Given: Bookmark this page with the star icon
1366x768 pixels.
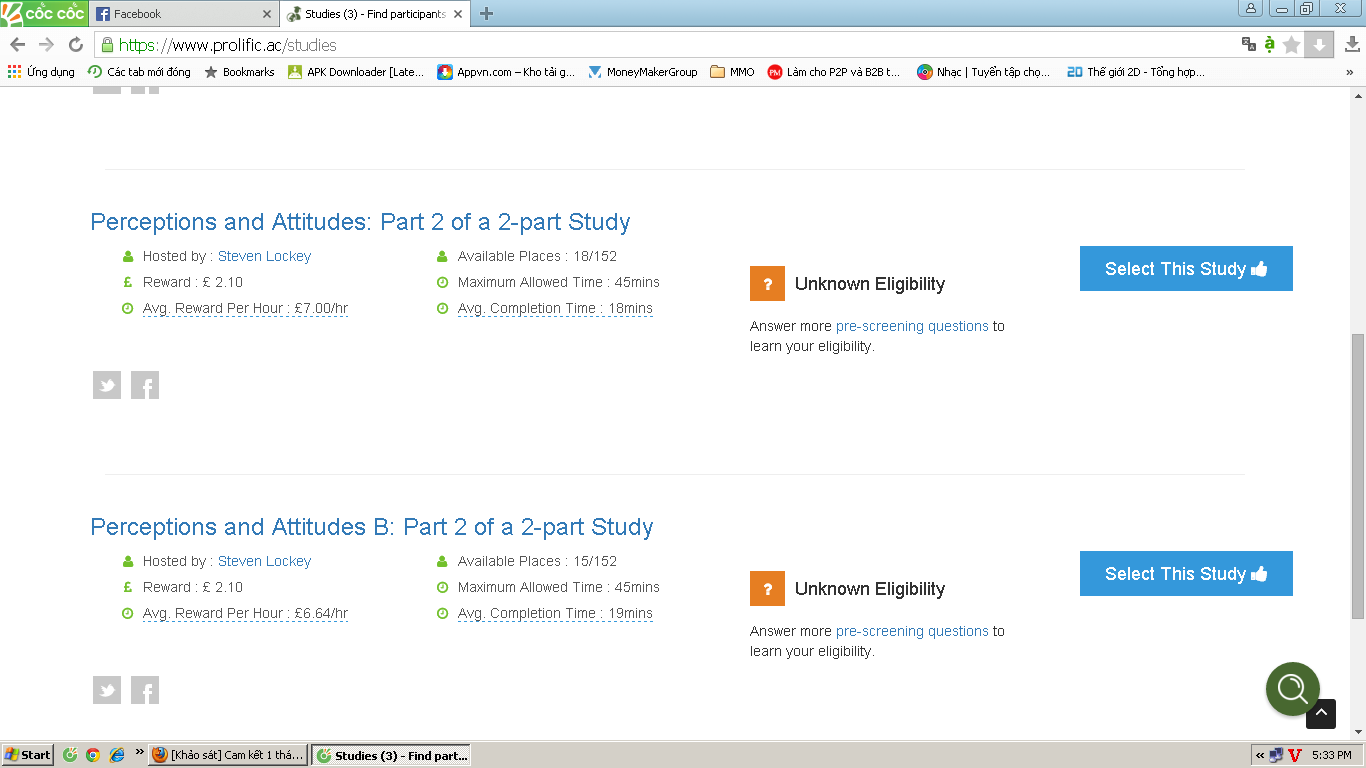Looking at the screenshot, I should [x=1292, y=44].
